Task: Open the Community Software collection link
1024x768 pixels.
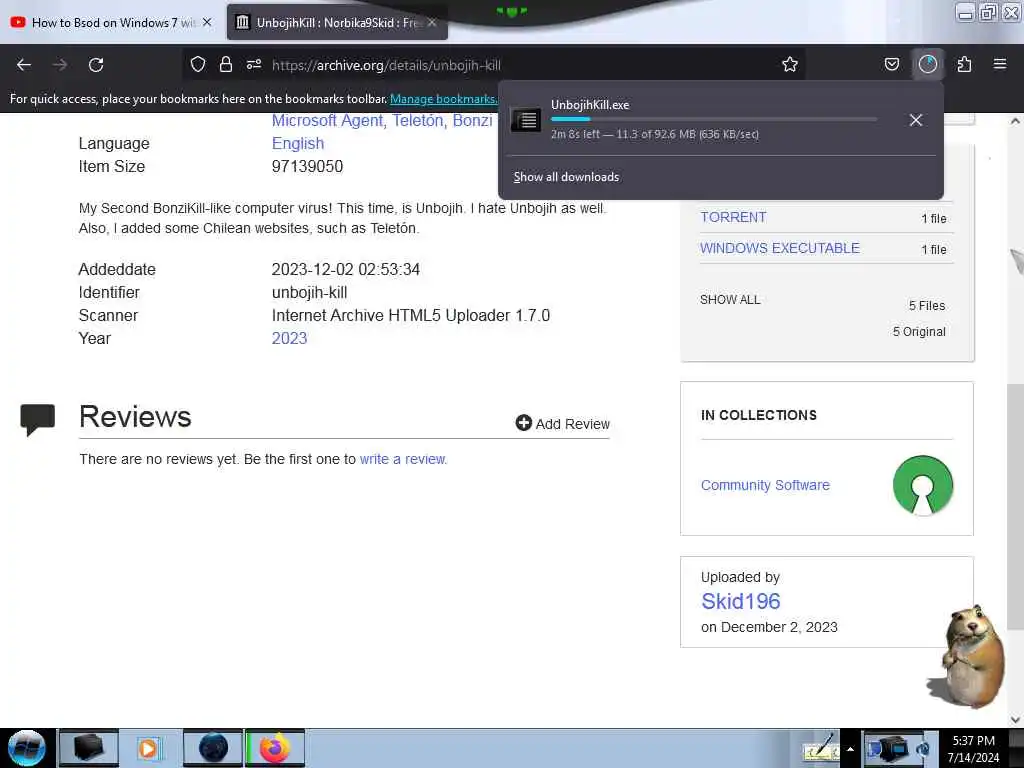Action: click(x=765, y=485)
